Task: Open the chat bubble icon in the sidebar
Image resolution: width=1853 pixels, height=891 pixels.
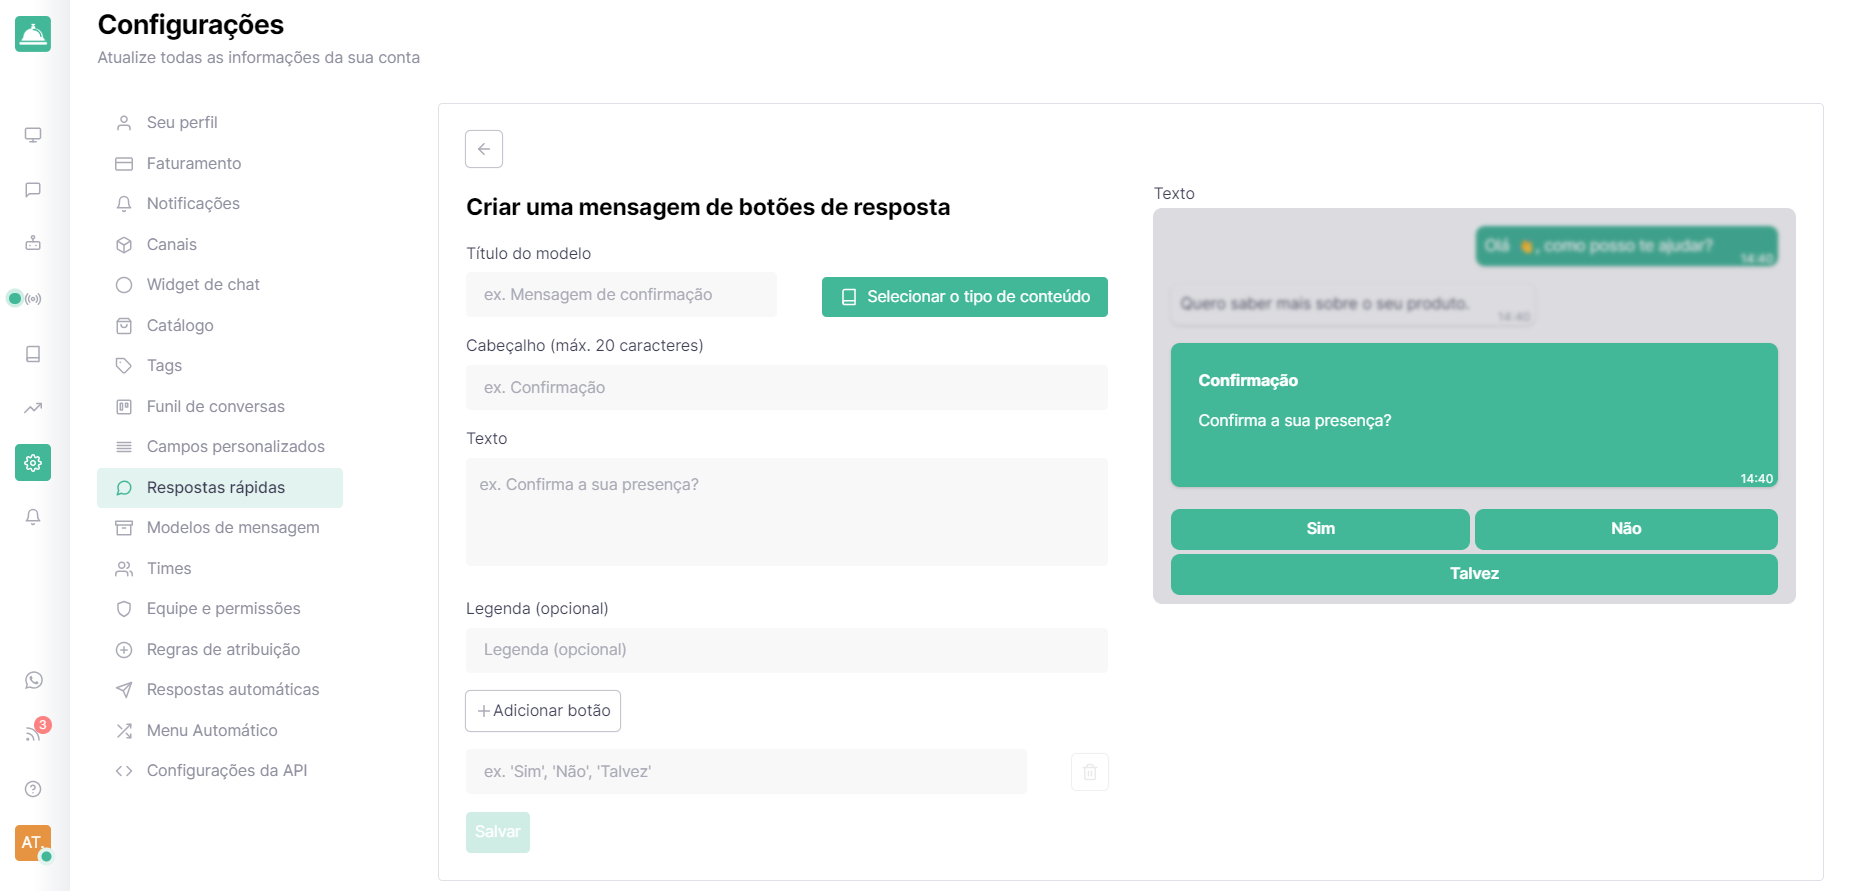Action: [x=33, y=190]
